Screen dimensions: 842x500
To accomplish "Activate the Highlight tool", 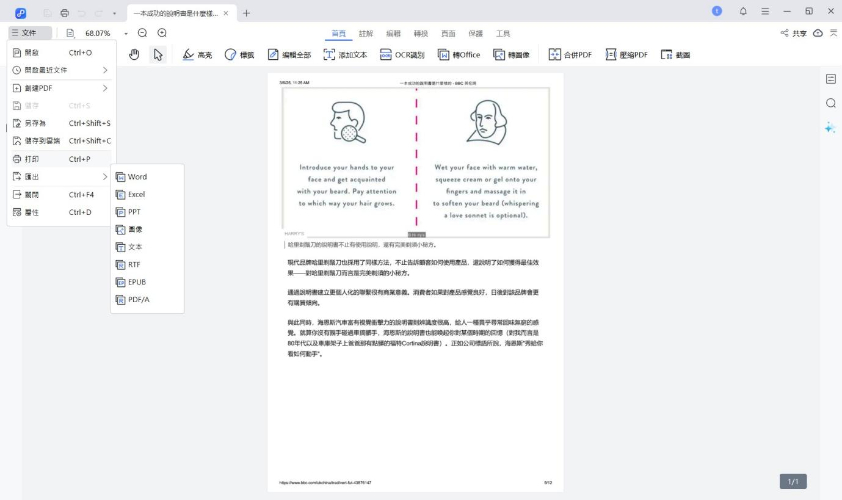I will tap(197, 55).
